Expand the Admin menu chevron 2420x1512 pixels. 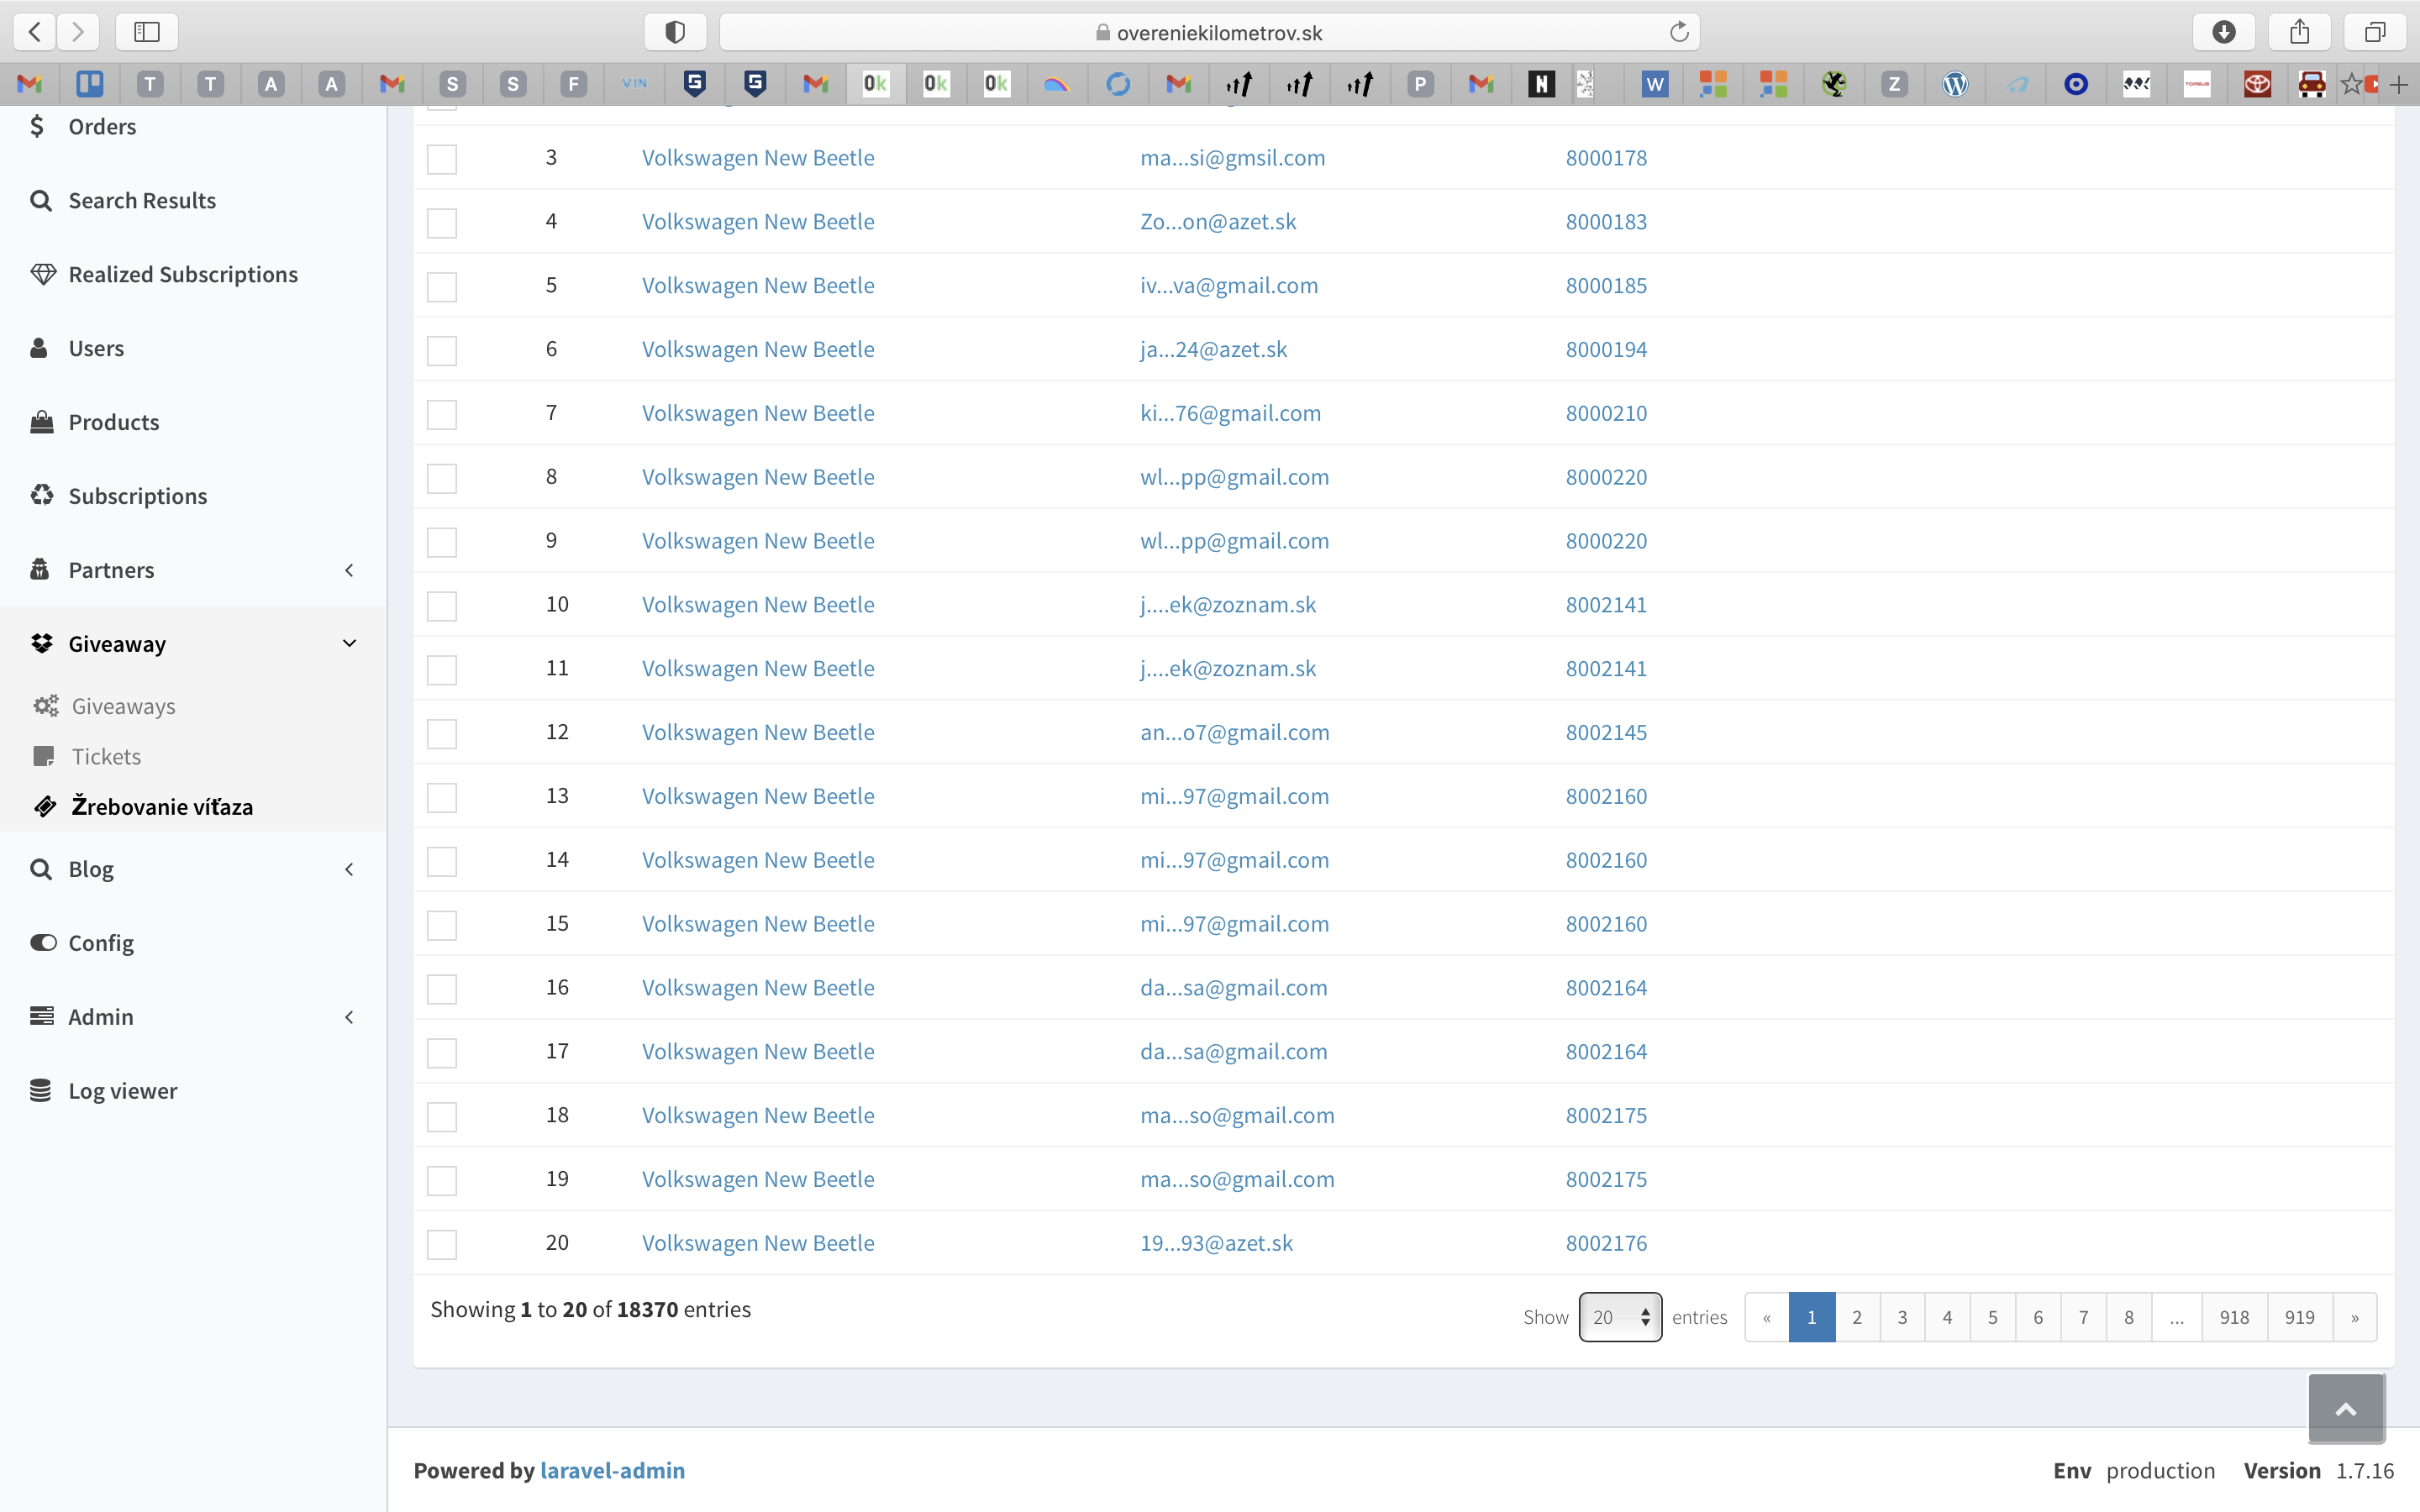coord(349,1017)
